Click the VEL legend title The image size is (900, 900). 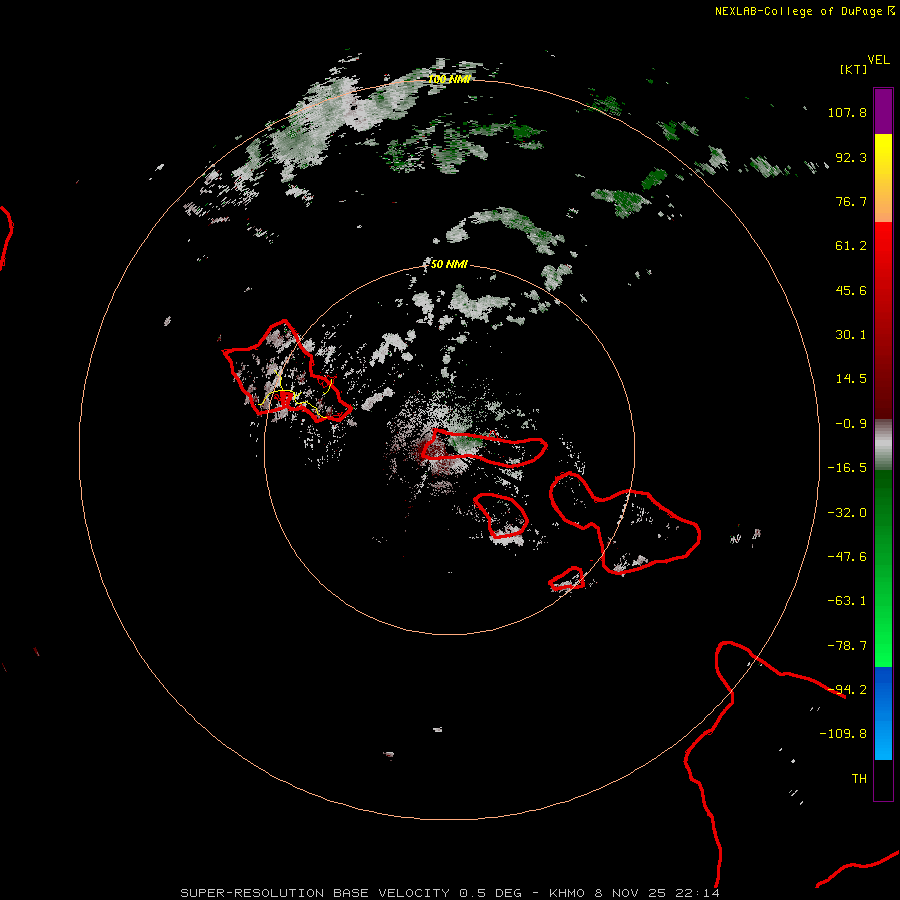(878, 60)
